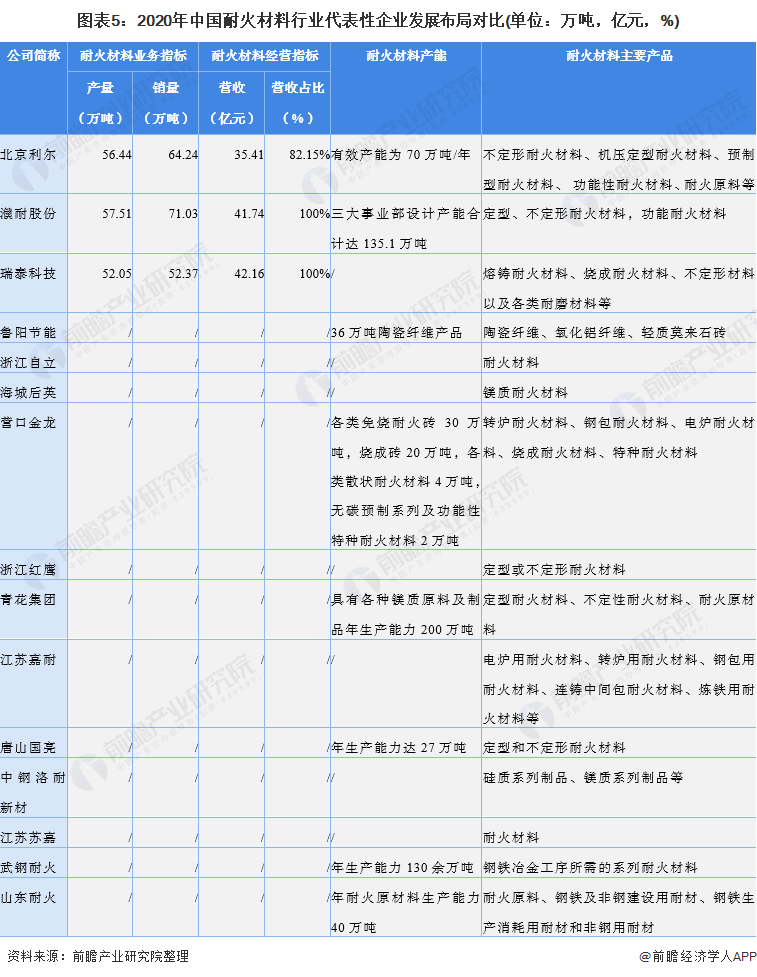Viewport: 757px width, 977px height.
Task: Click products cell '陶瓷纤维、氧化铝纤维、轻质莫来石砖'
Action: tap(604, 333)
